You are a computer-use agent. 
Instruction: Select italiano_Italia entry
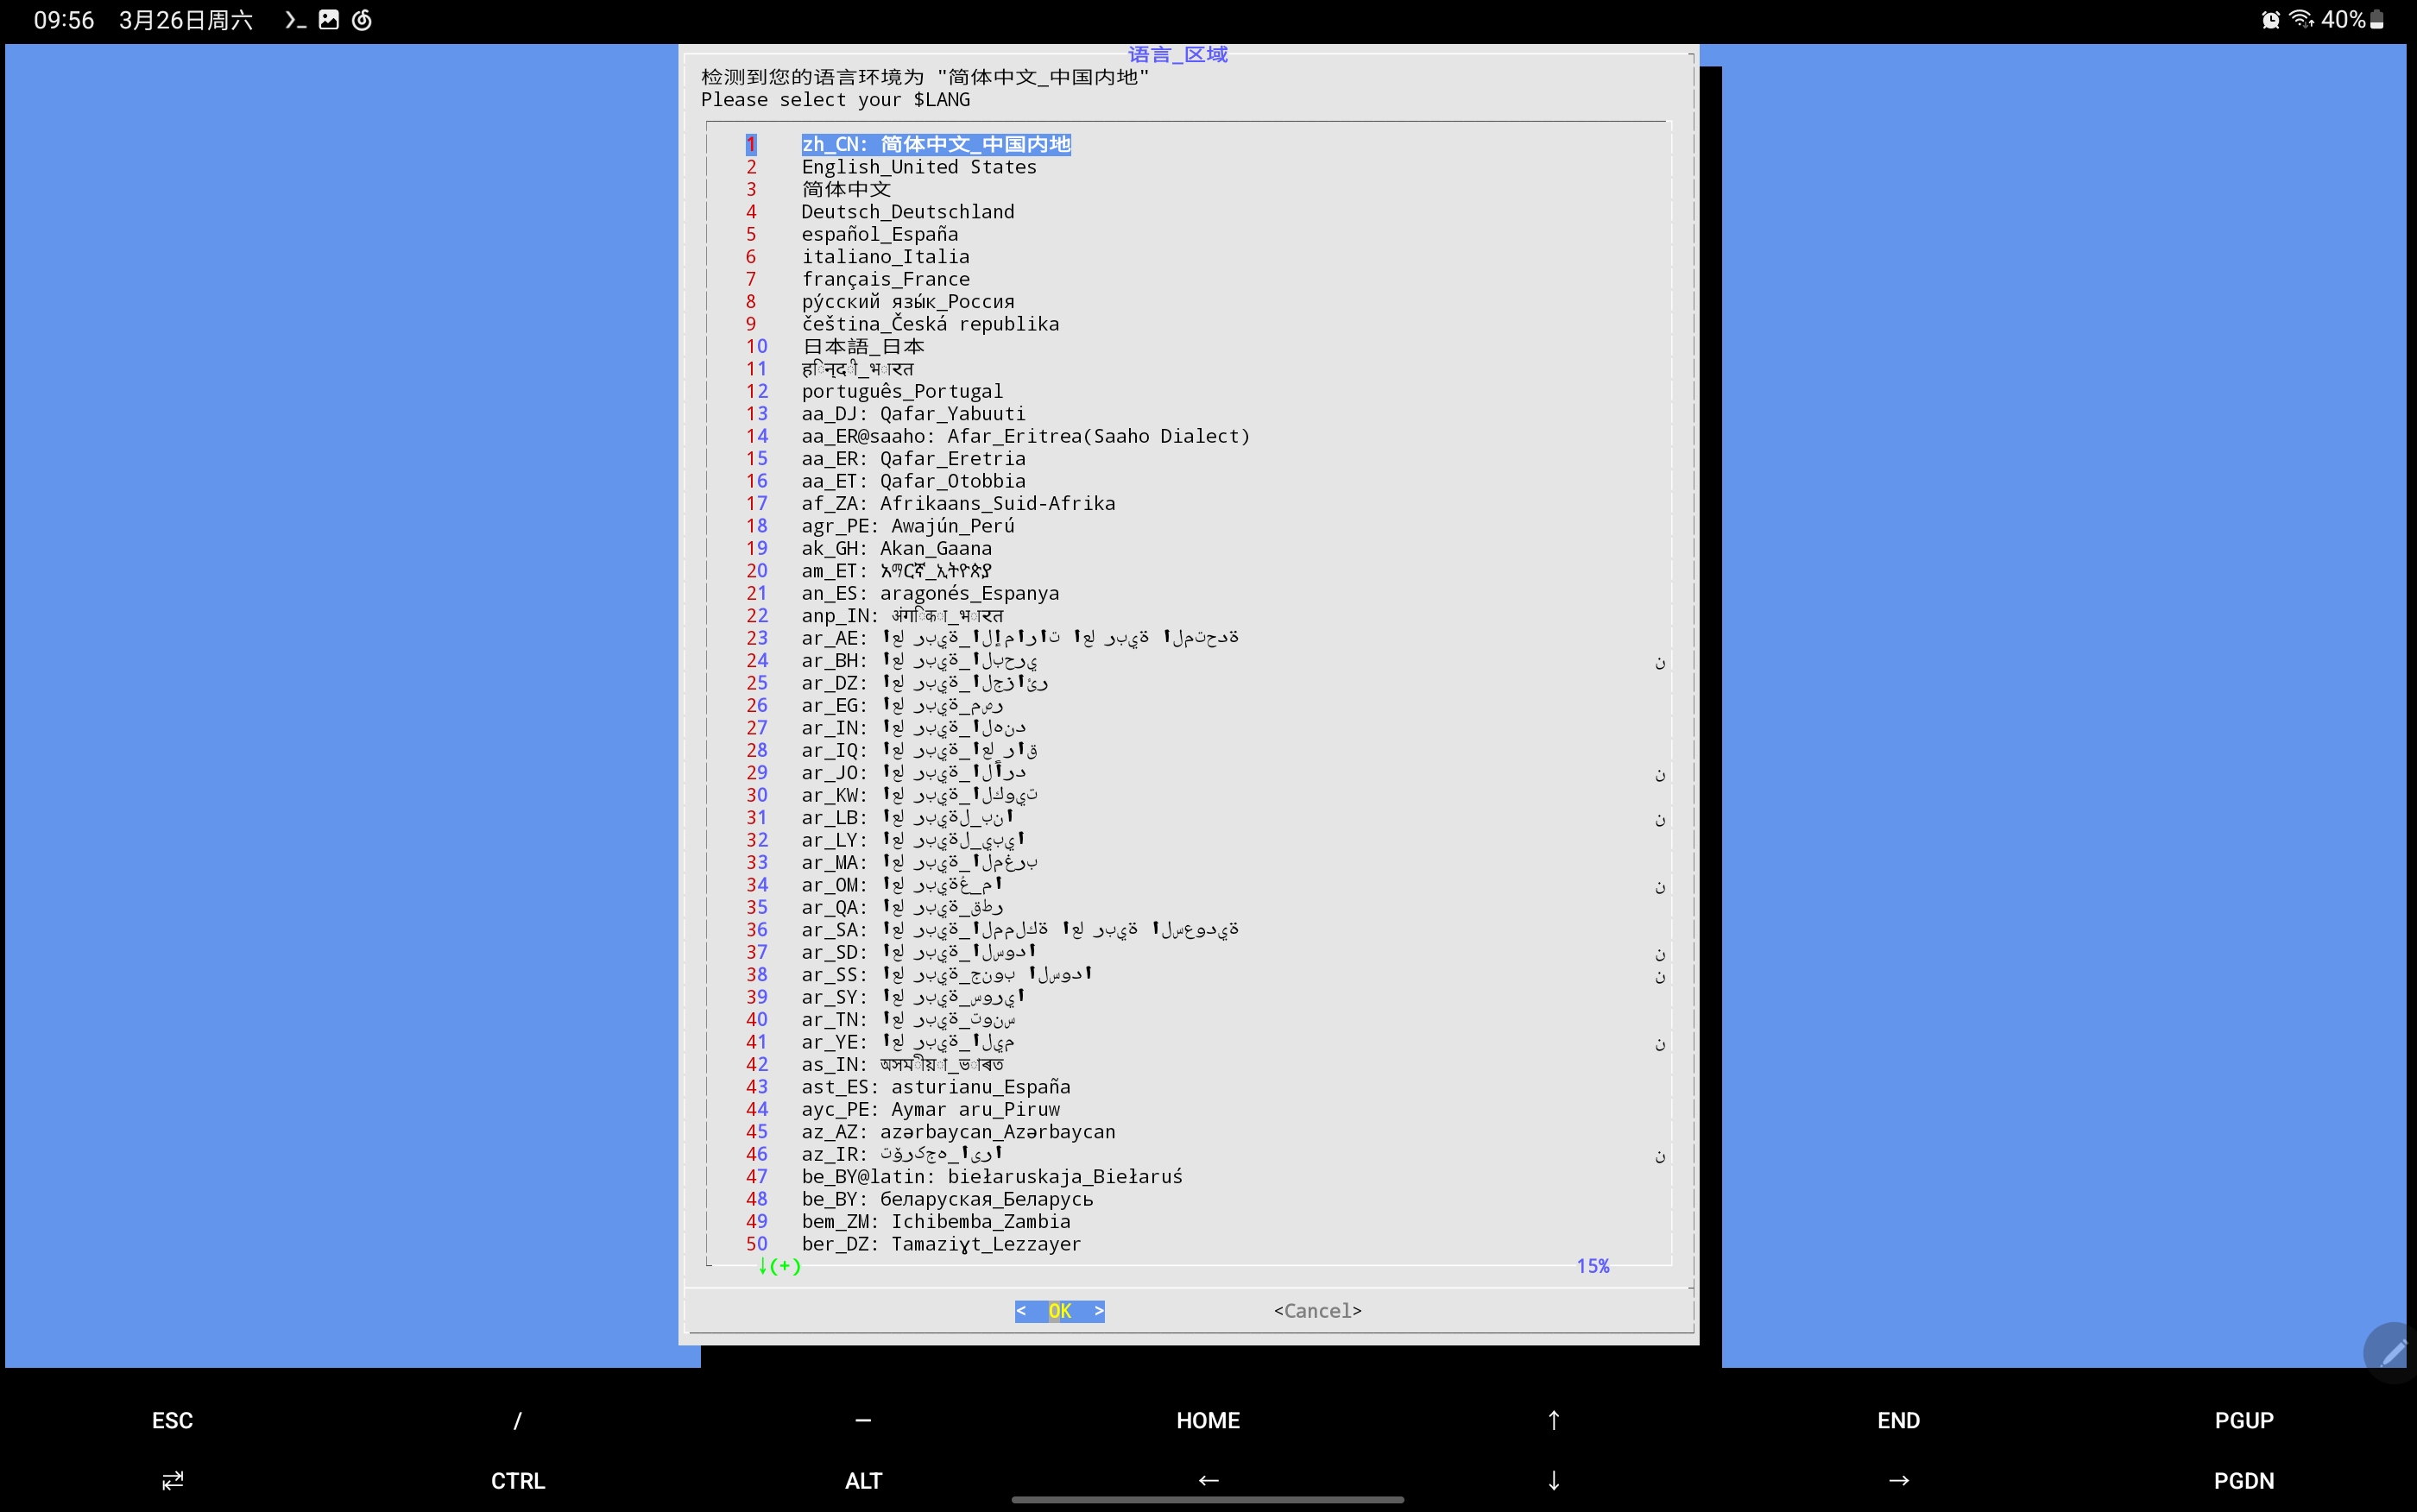pos(886,257)
